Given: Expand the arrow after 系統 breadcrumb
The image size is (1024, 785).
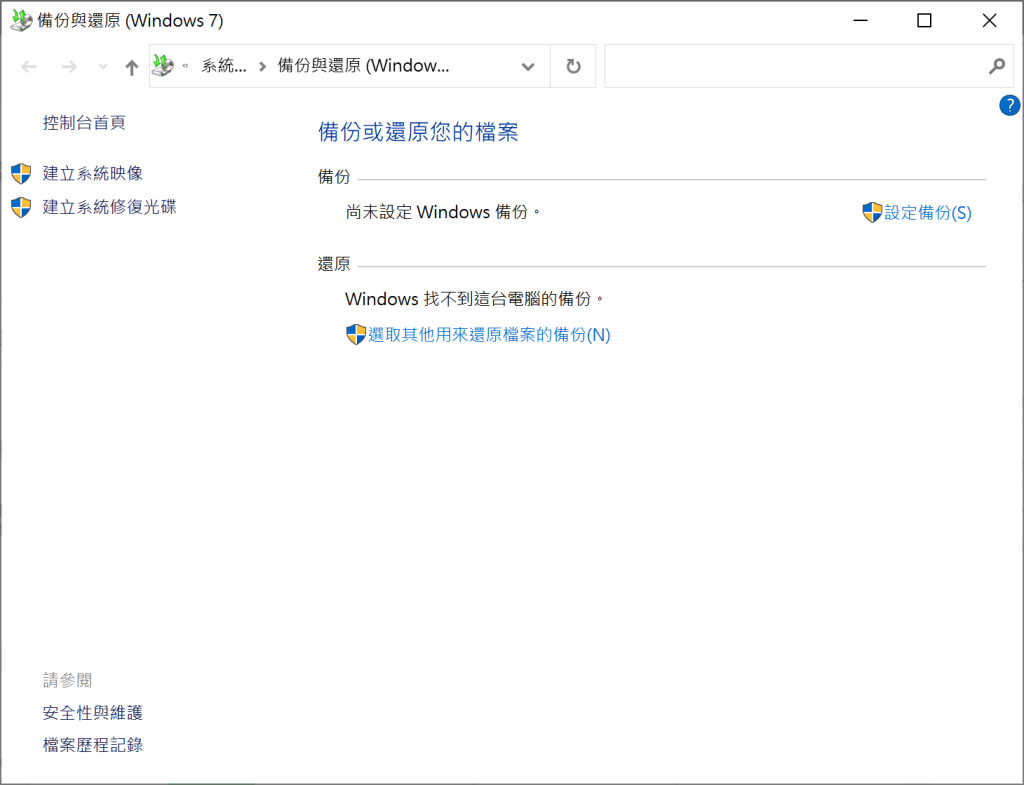Looking at the screenshot, I should [262, 67].
